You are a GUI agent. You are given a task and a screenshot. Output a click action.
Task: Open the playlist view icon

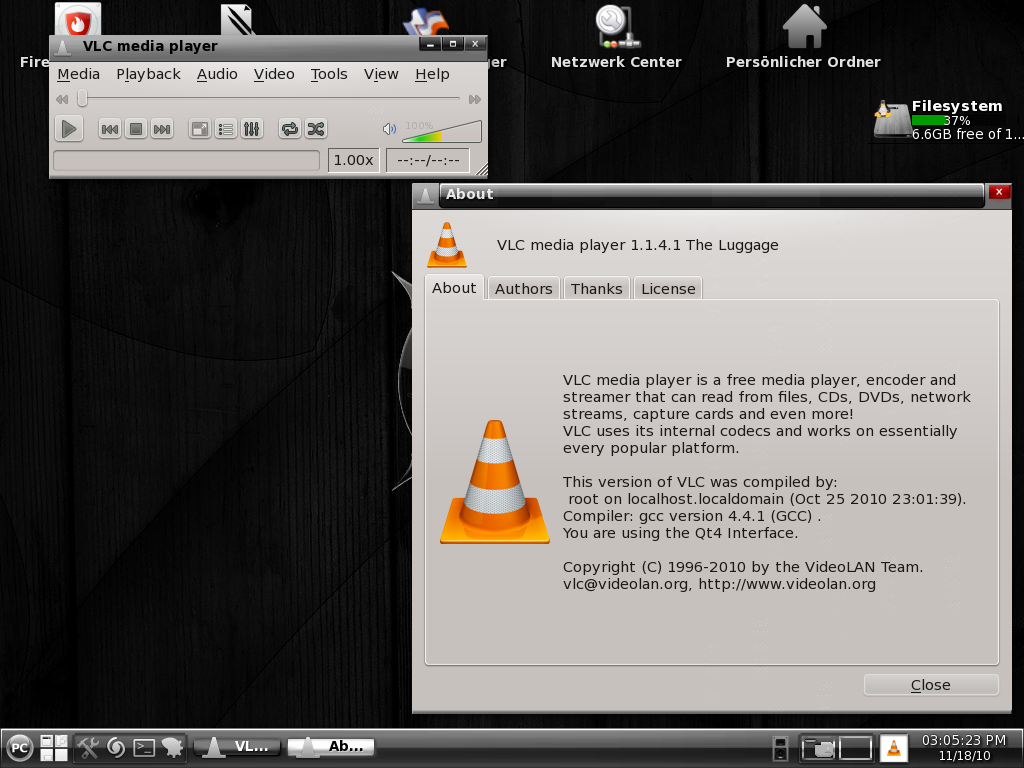coord(226,128)
